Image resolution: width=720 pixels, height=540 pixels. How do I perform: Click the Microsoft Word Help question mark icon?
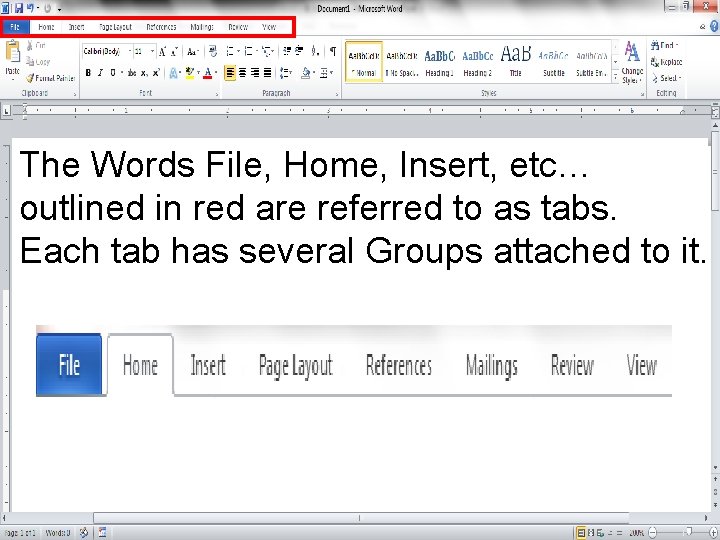coord(714,27)
